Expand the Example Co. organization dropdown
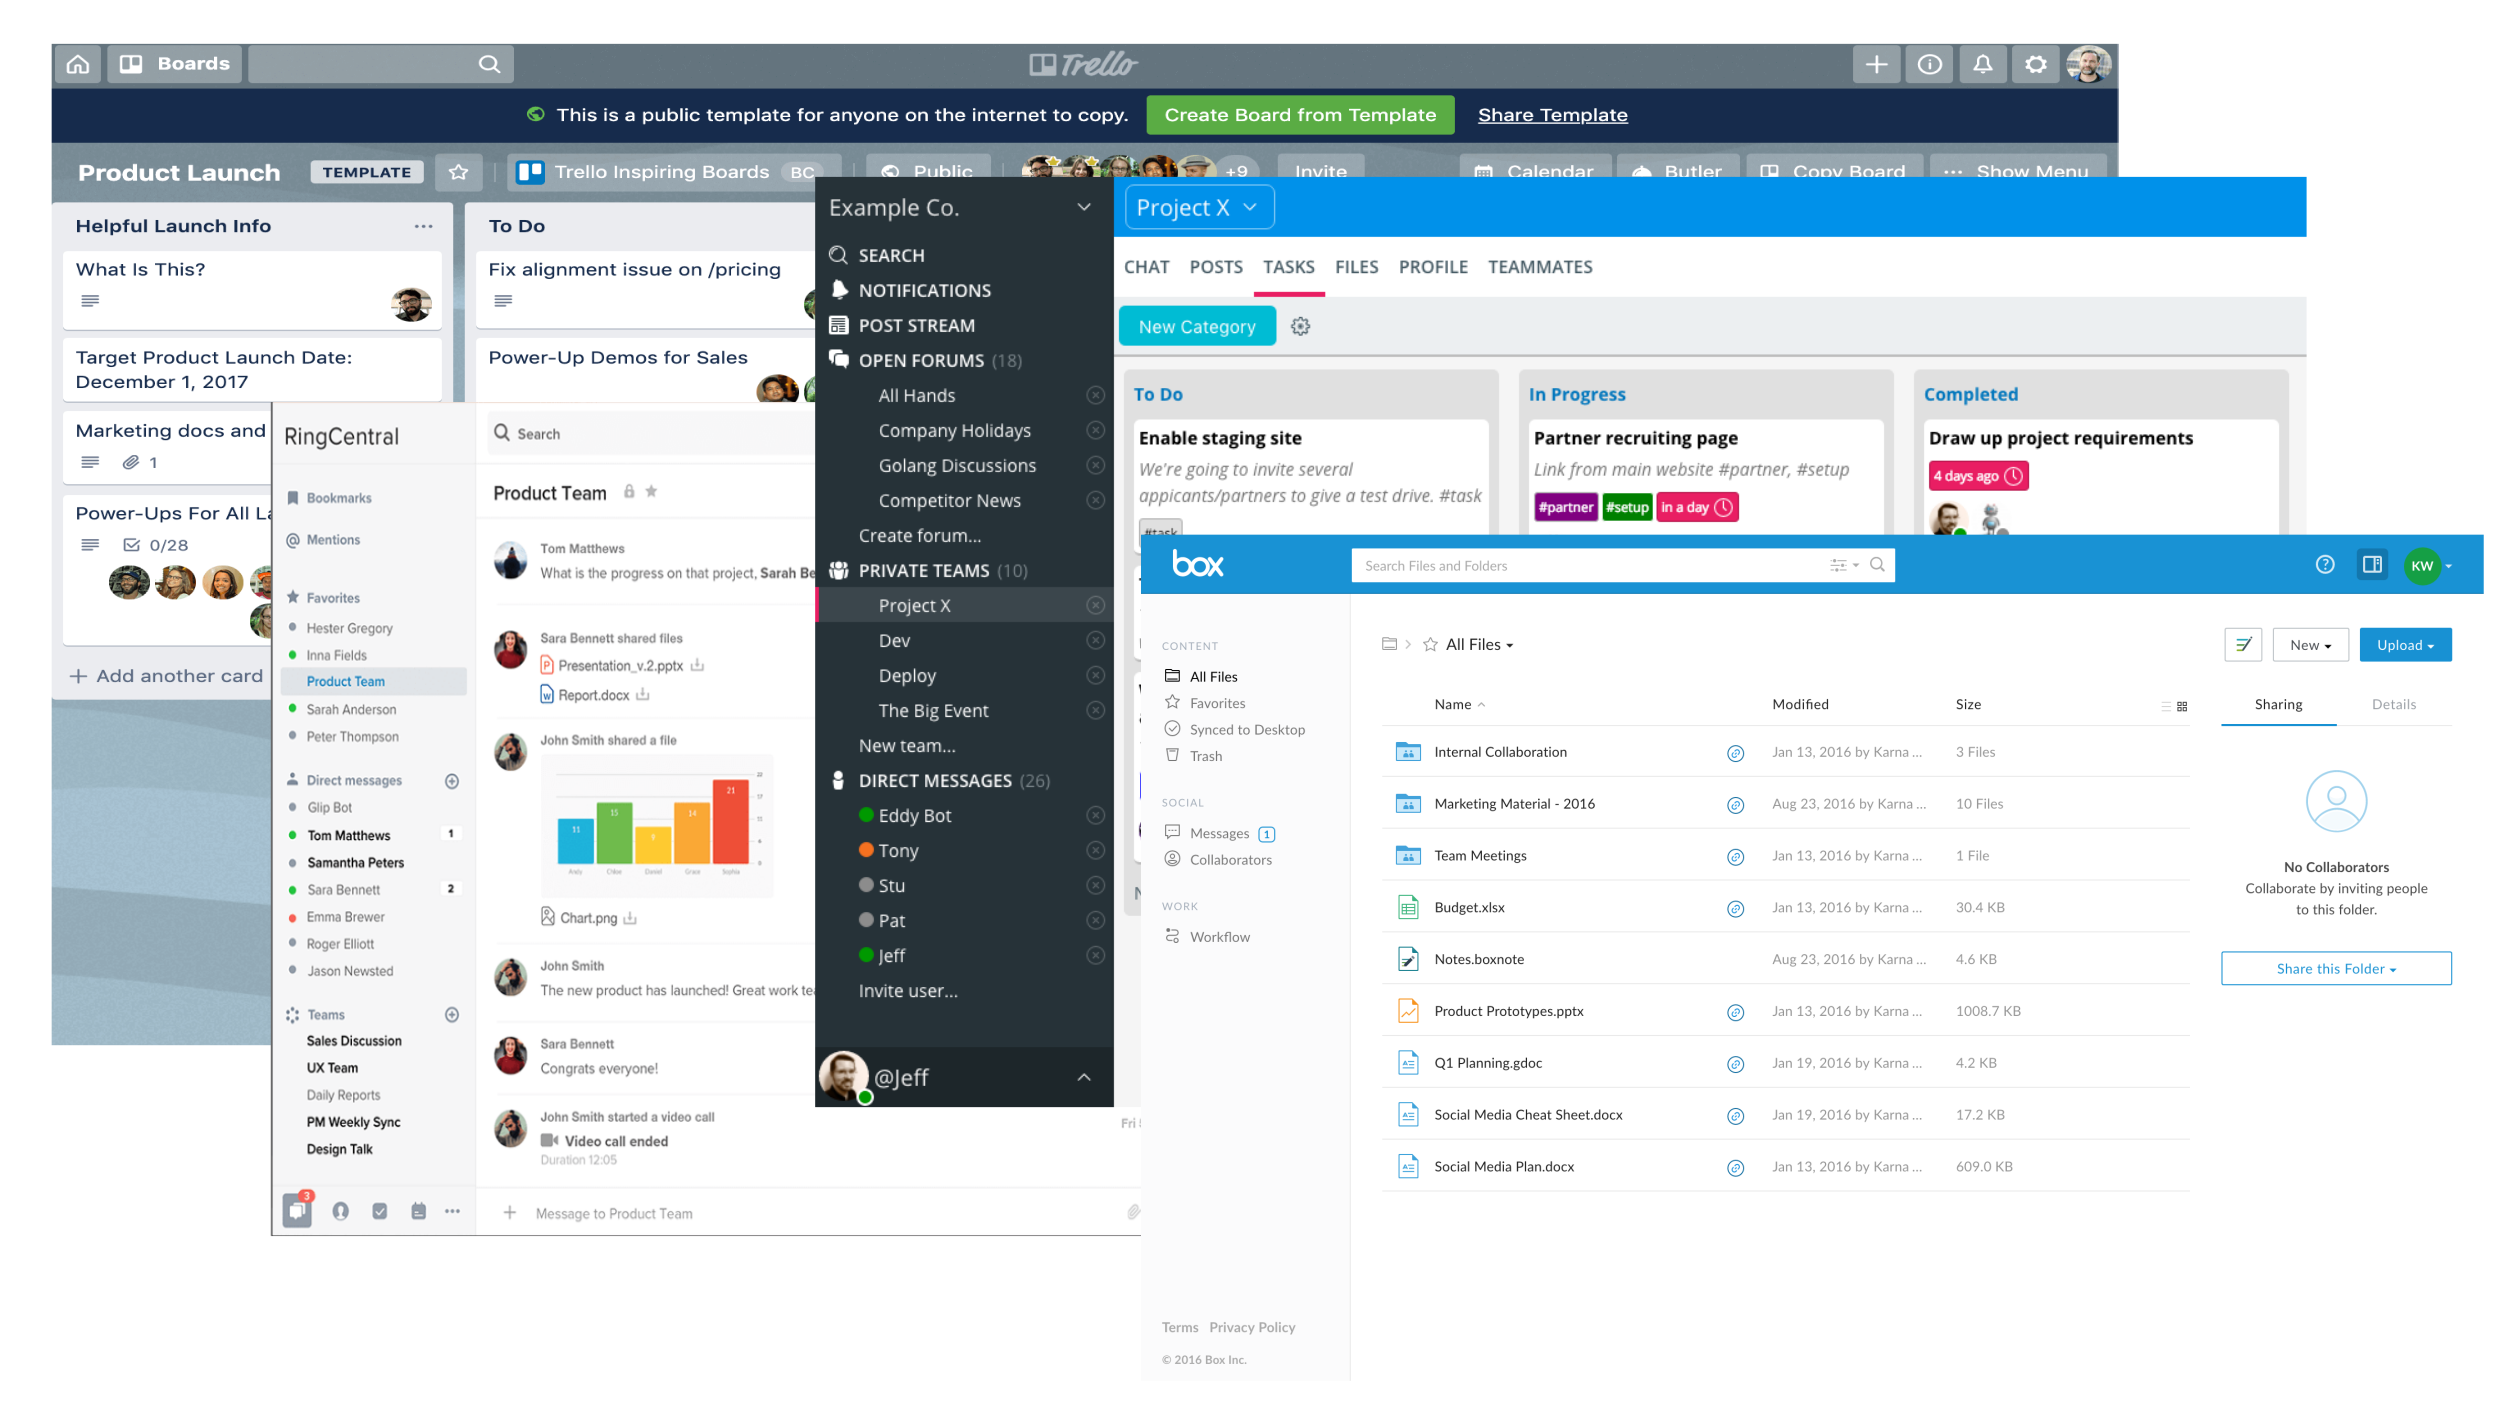Image resolution: width=2519 pixels, height=1416 pixels. click(x=1084, y=207)
